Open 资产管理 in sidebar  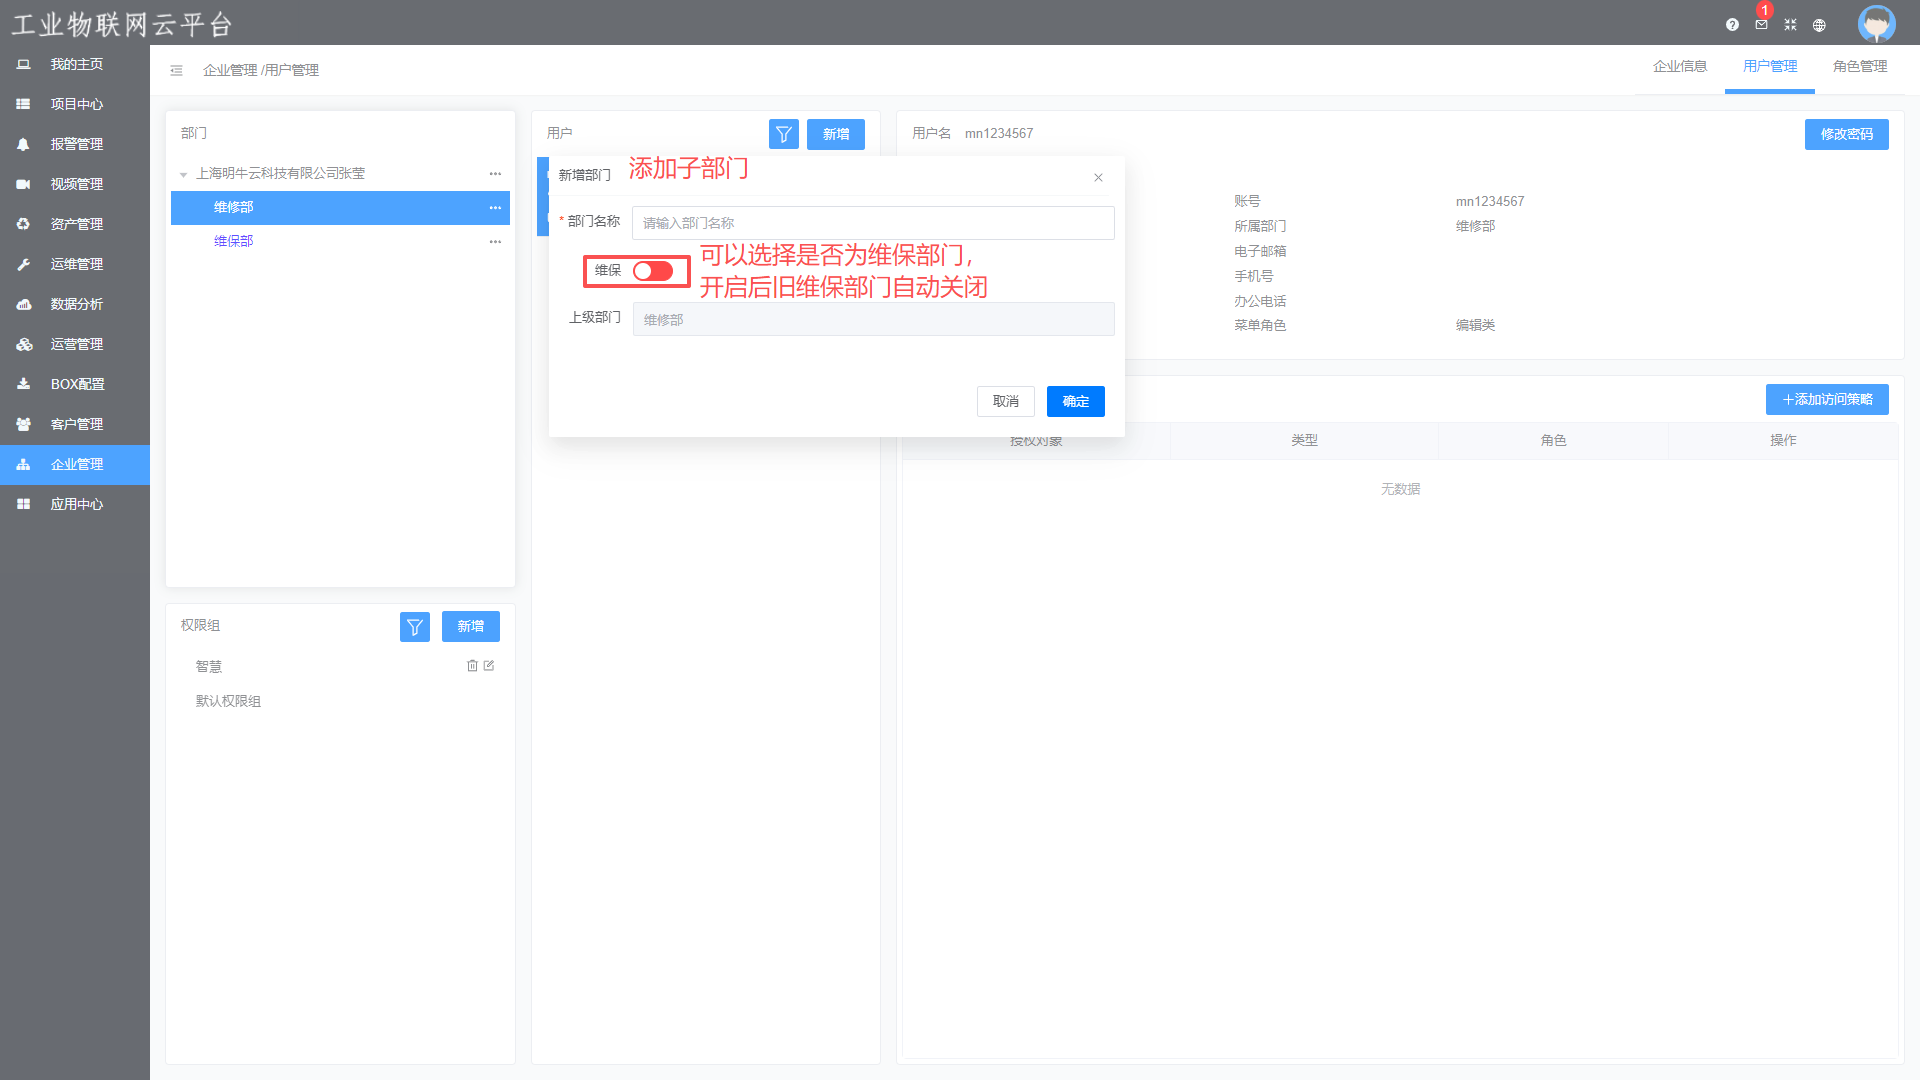pyautogui.click(x=76, y=224)
